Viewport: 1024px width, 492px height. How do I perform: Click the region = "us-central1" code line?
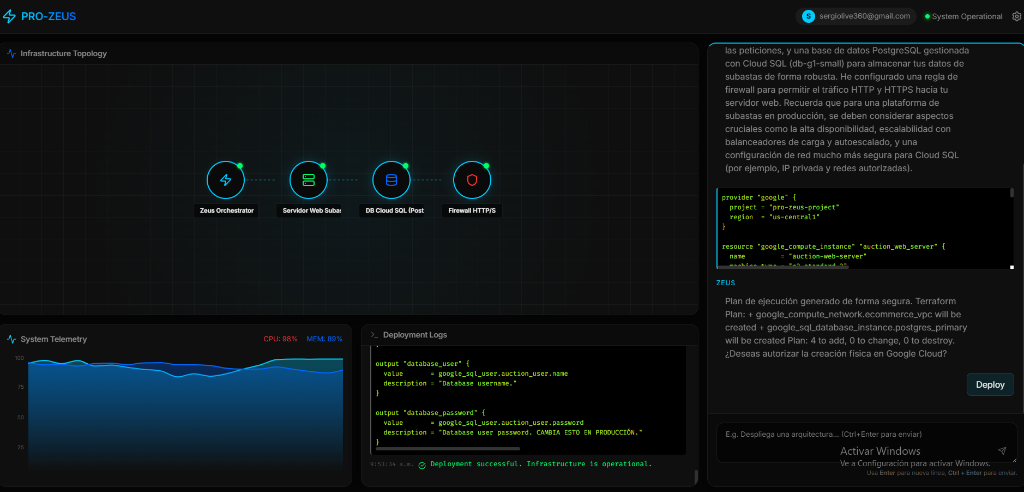point(775,216)
